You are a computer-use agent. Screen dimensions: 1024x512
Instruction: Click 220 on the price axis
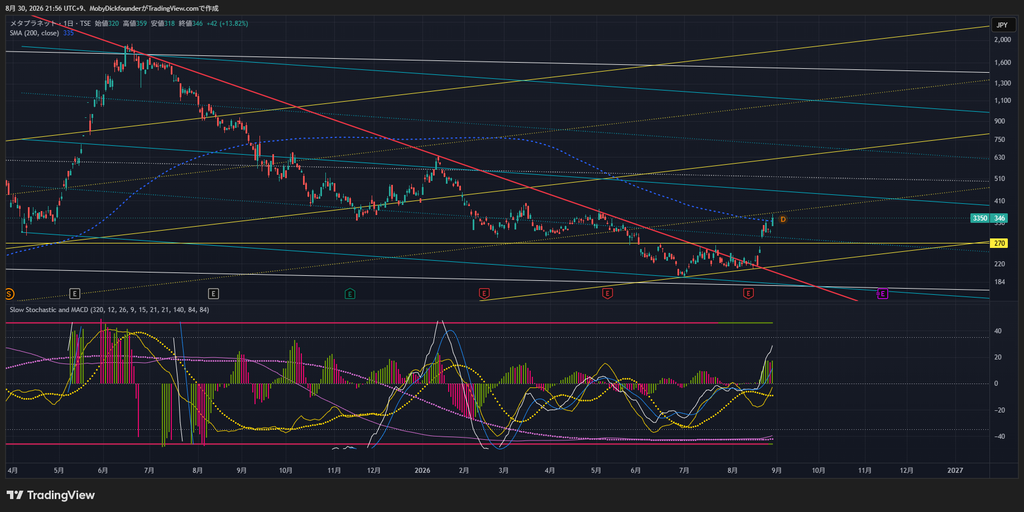click(1000, 264)
